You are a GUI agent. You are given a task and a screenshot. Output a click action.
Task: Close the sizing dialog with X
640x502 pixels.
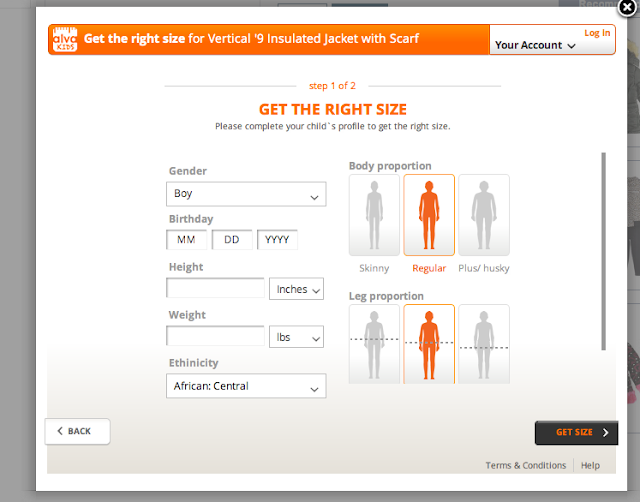[628, 8]
